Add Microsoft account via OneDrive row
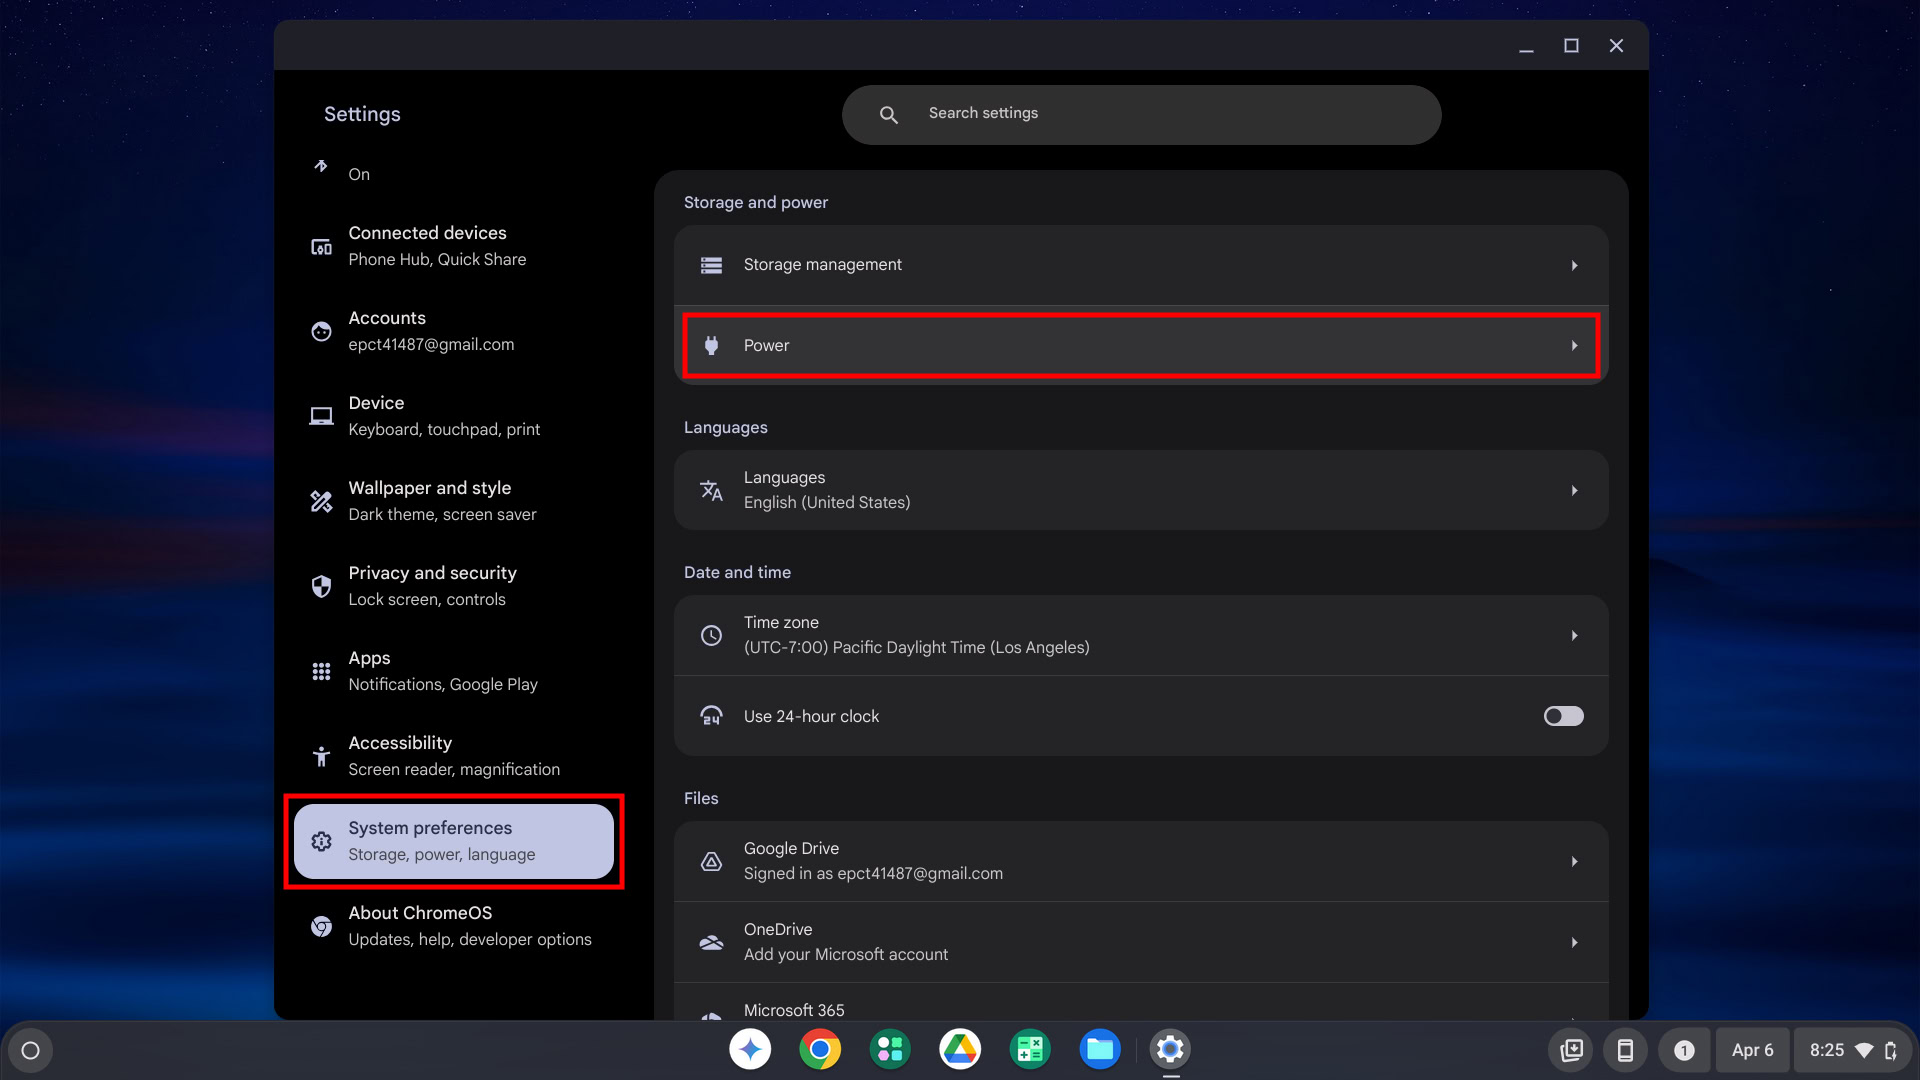 (1140, 942)
